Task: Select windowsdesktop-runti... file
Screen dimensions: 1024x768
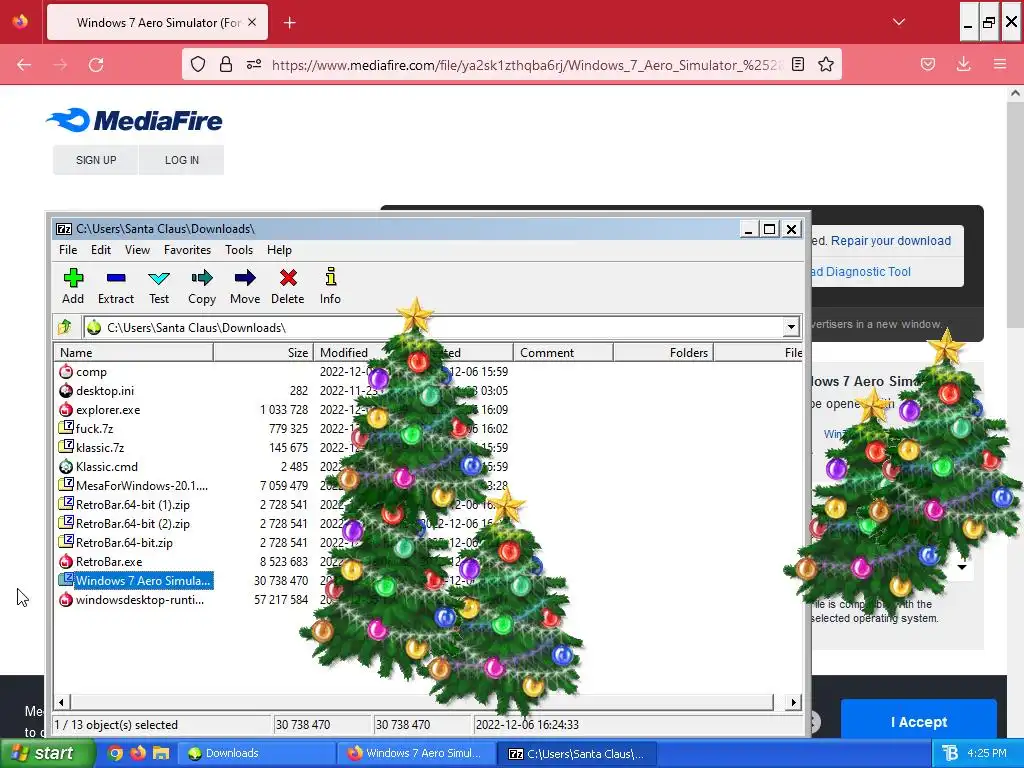Action: tap(131, 600)
